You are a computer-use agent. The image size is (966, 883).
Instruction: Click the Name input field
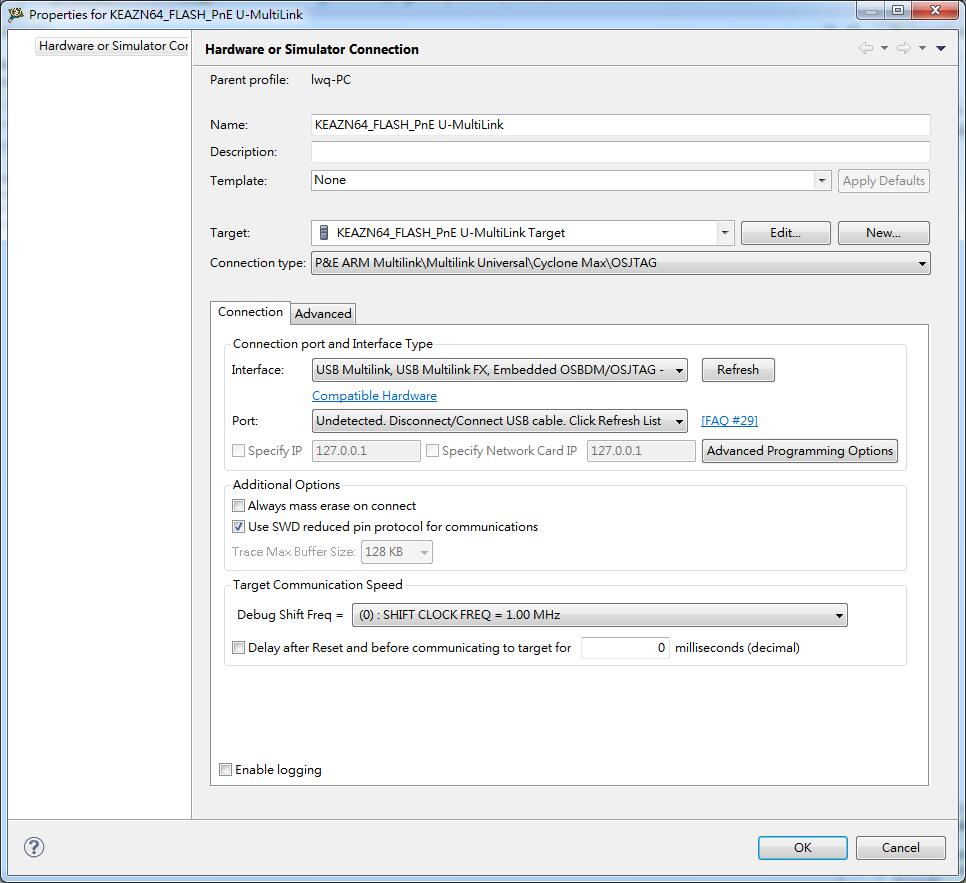tap(620, 125)
